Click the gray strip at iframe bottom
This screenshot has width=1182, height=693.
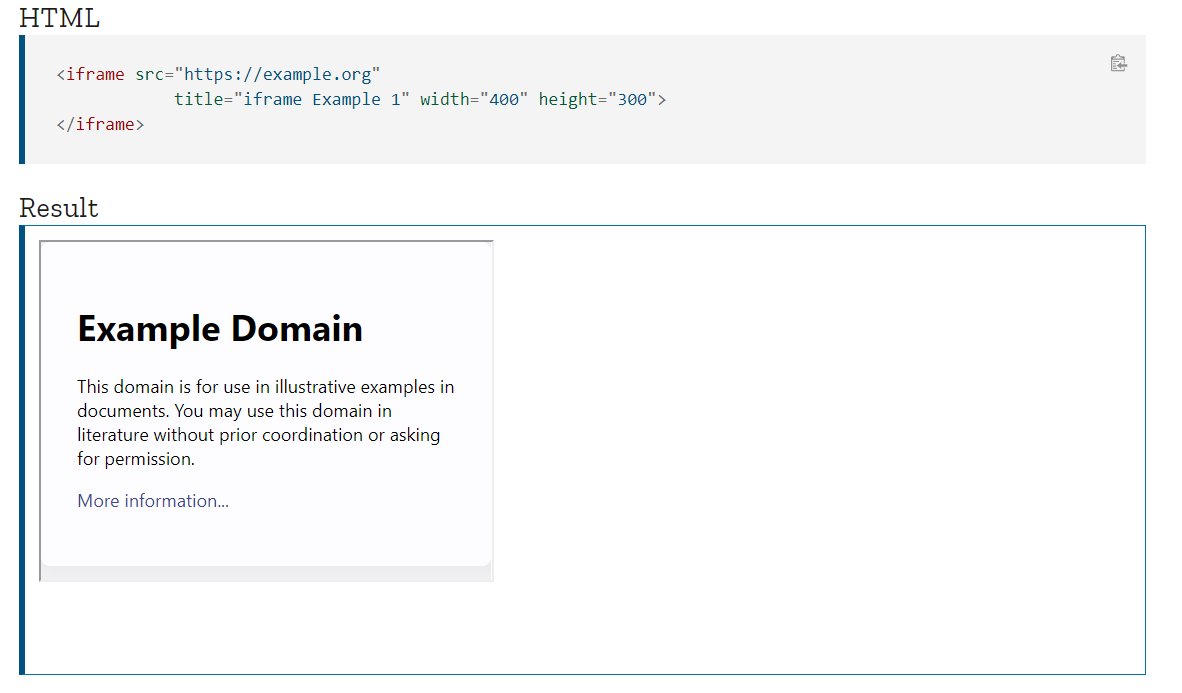click(x=267, y=574)
